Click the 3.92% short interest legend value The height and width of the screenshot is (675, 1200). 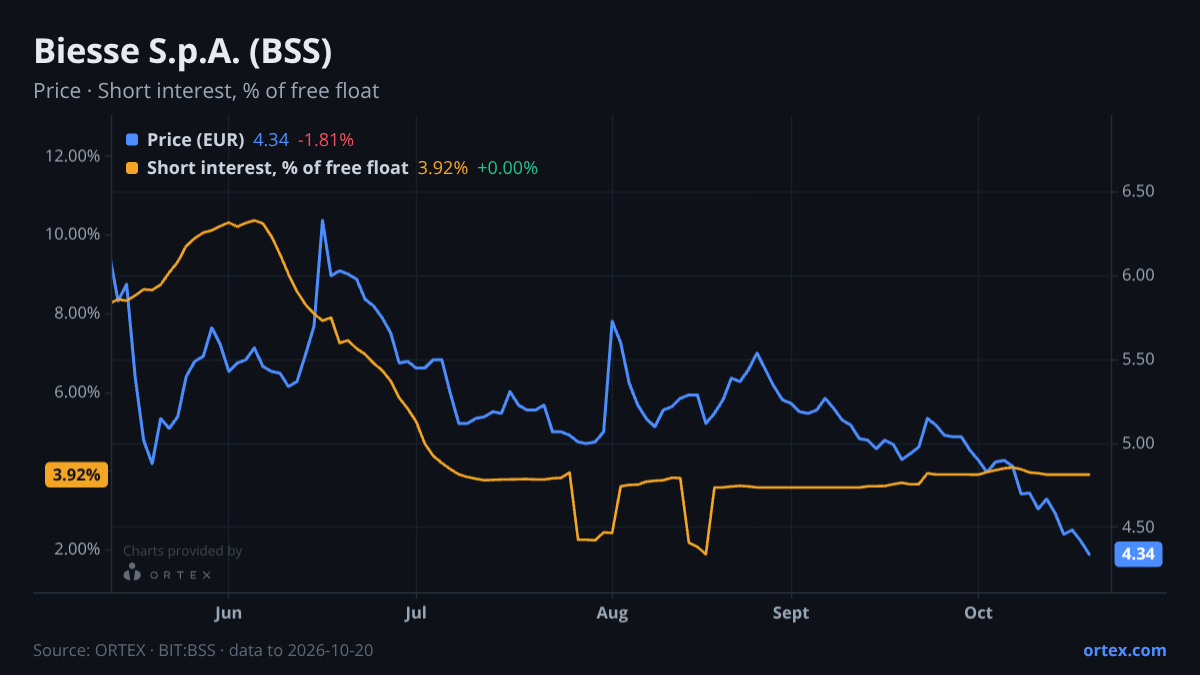click(x=442, y=168)
